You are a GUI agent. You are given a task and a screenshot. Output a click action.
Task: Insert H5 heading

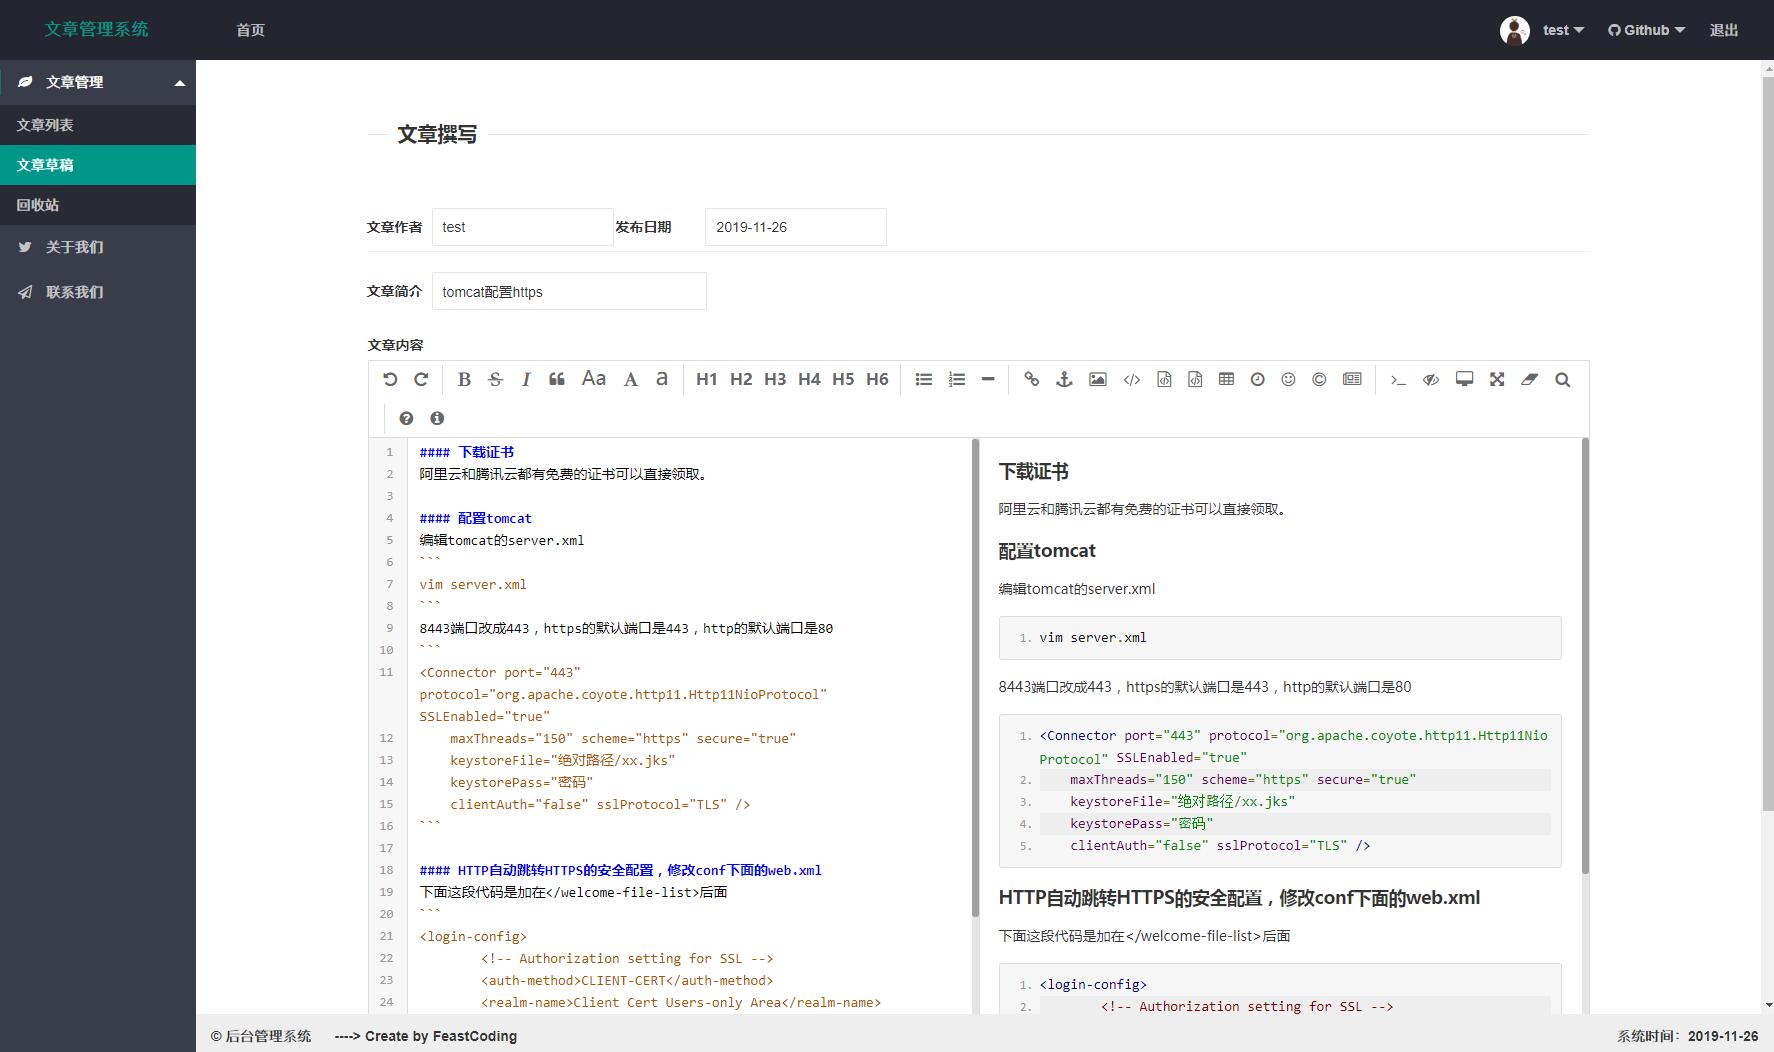point(843,379)
